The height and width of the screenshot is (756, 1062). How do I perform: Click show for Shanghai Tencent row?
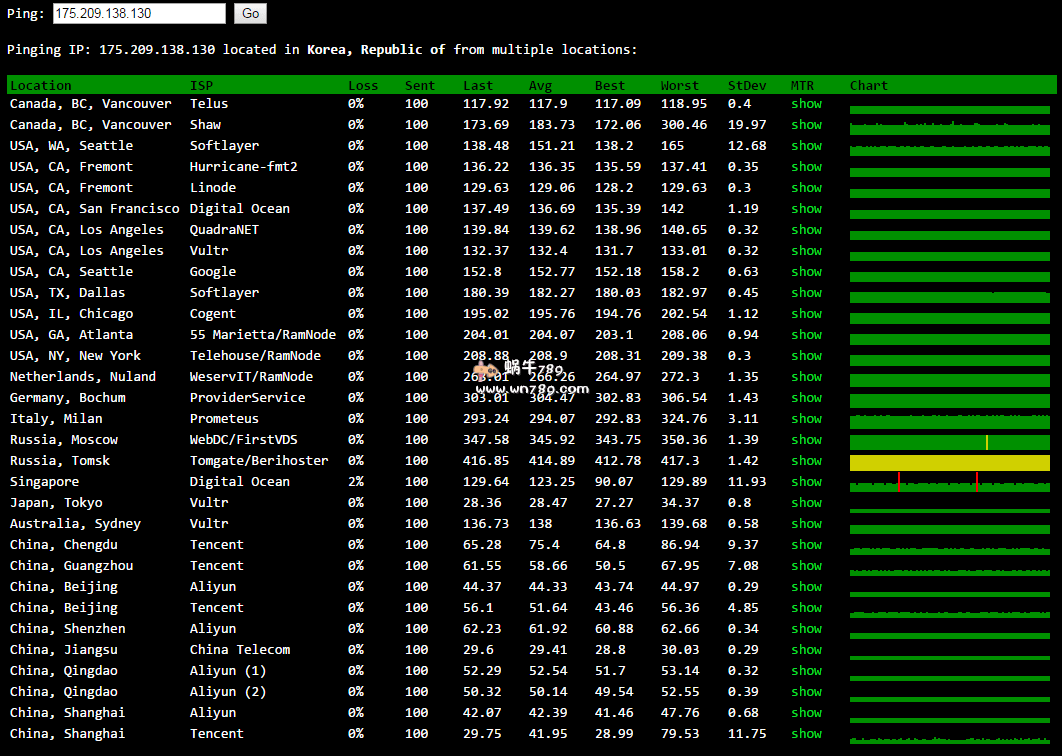coord(806,734)
